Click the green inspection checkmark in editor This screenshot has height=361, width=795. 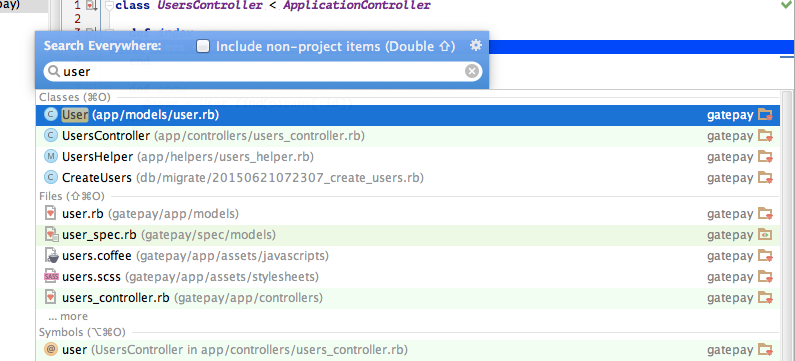pos(786,5)
